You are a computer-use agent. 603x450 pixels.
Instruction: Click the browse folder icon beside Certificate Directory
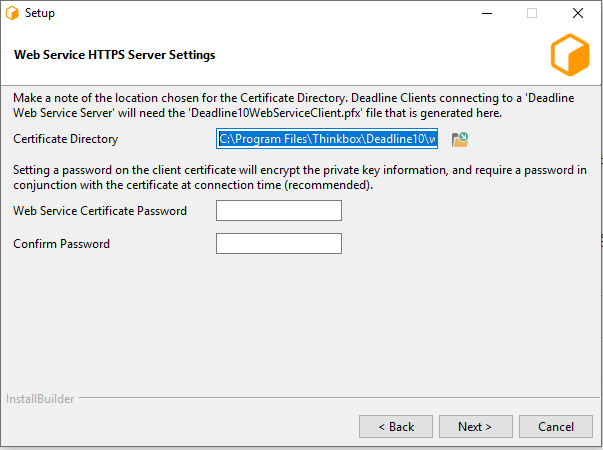[x=460, y=139]
